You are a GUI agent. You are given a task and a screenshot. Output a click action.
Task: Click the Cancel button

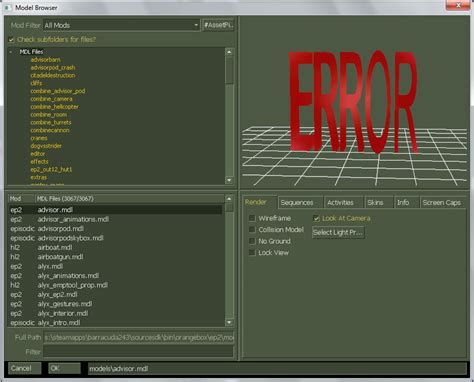(x=25, y=368)
